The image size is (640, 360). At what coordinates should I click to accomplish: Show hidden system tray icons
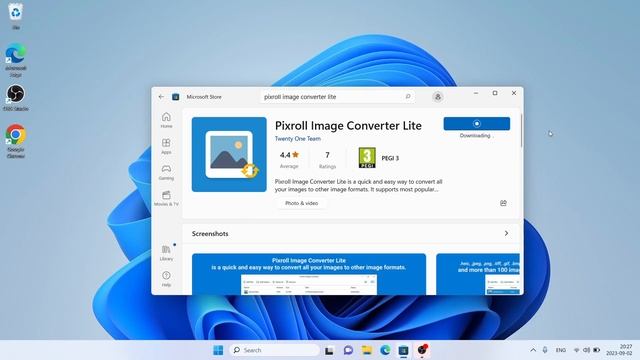point(533,350)
